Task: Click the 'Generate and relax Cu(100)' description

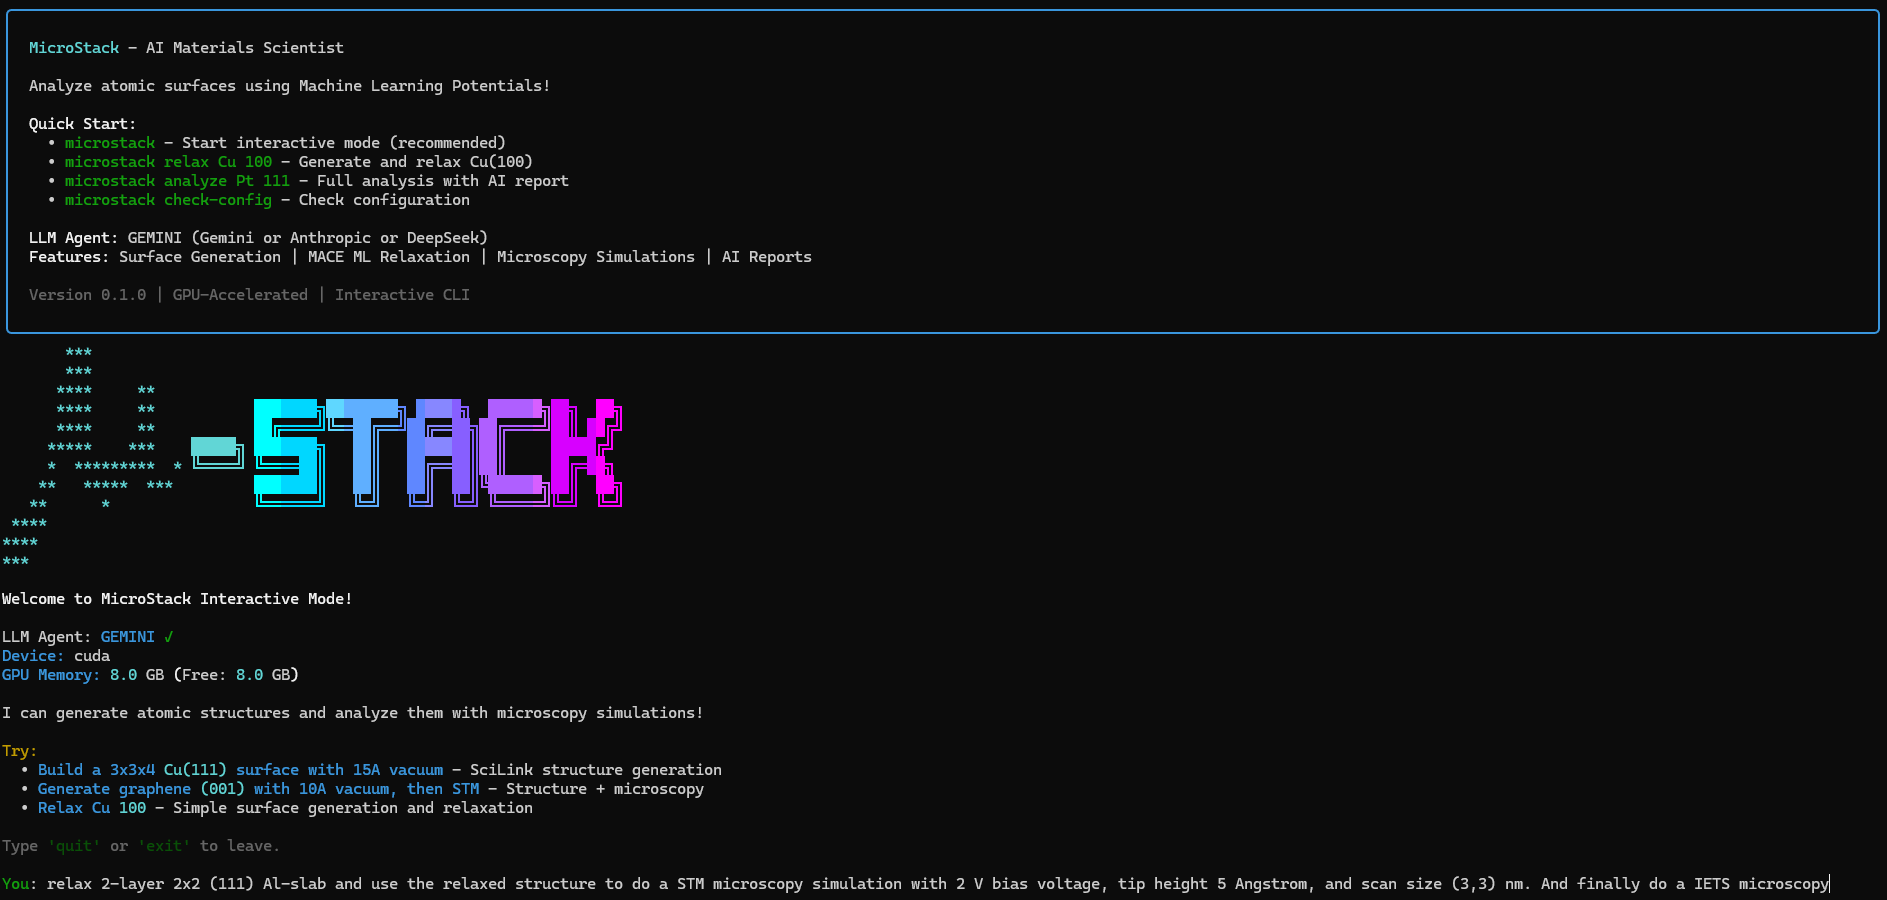Action: (415, 162)
